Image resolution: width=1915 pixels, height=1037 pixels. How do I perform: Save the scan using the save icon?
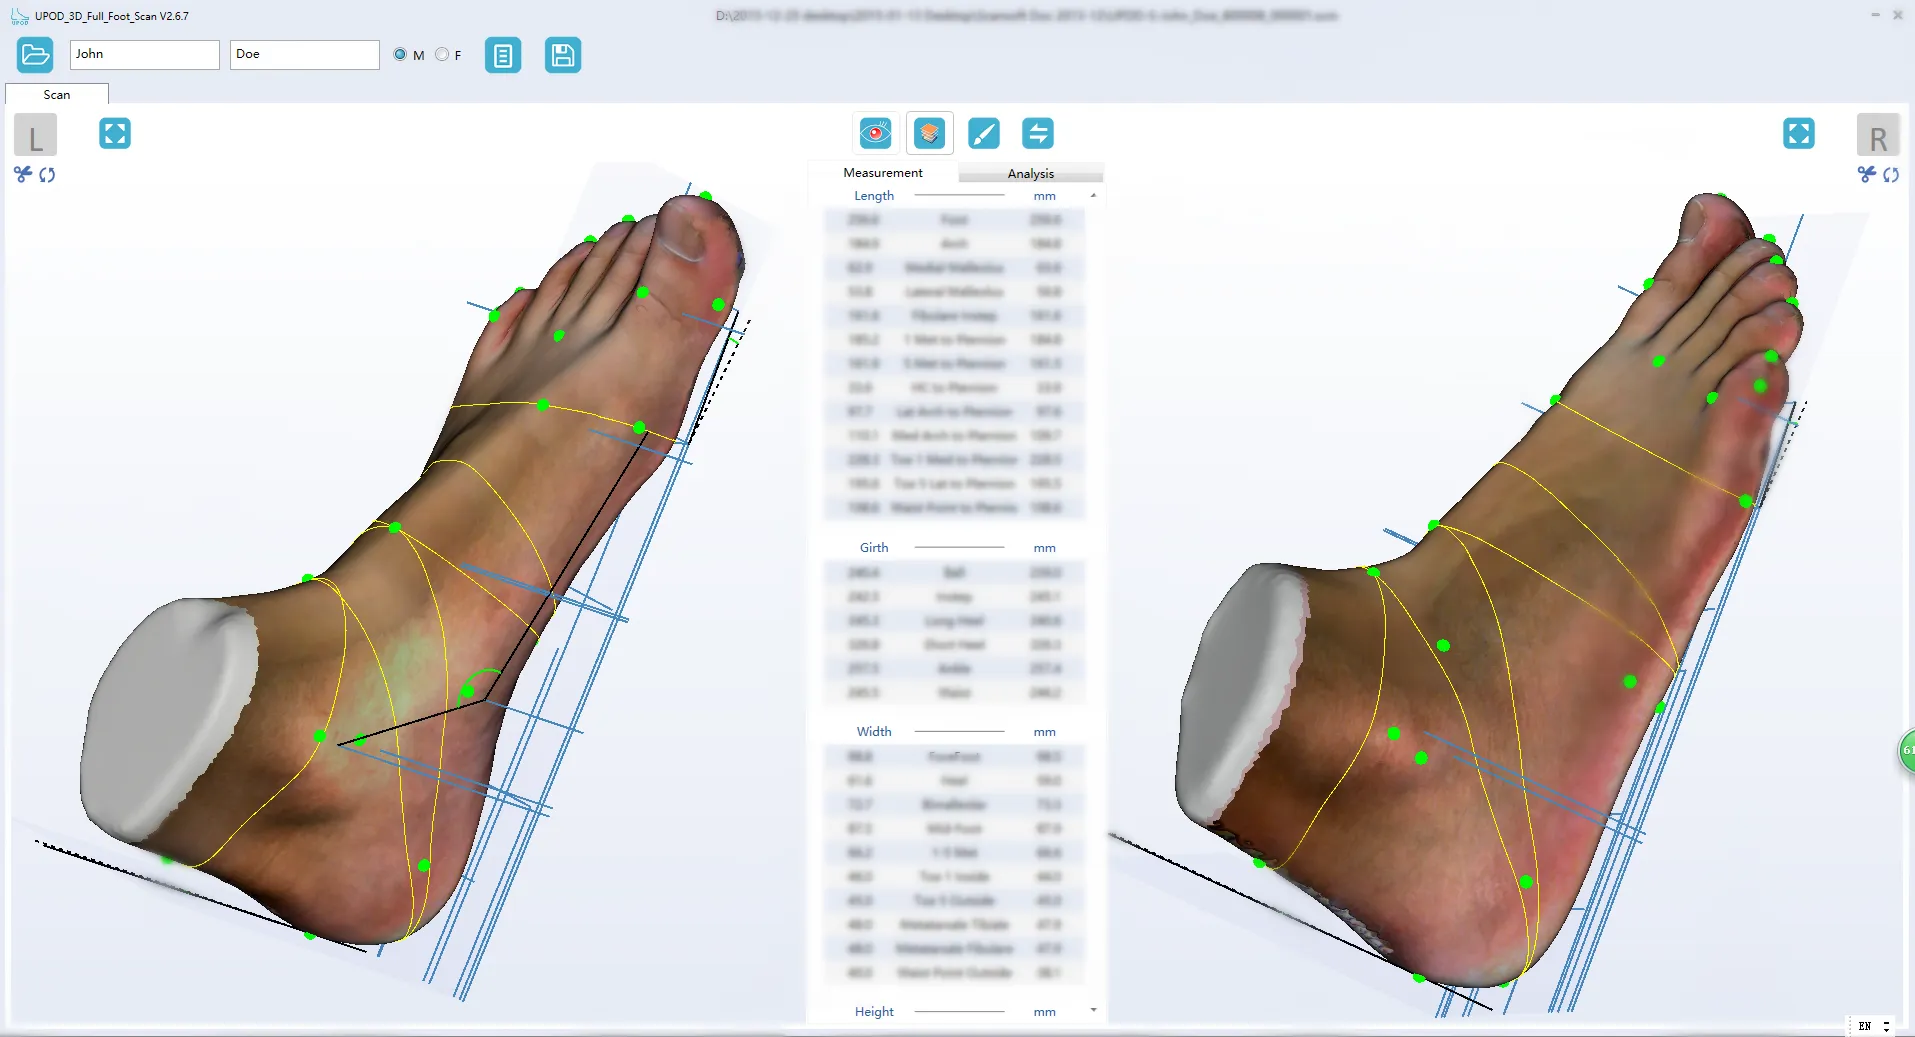[563, 55]
